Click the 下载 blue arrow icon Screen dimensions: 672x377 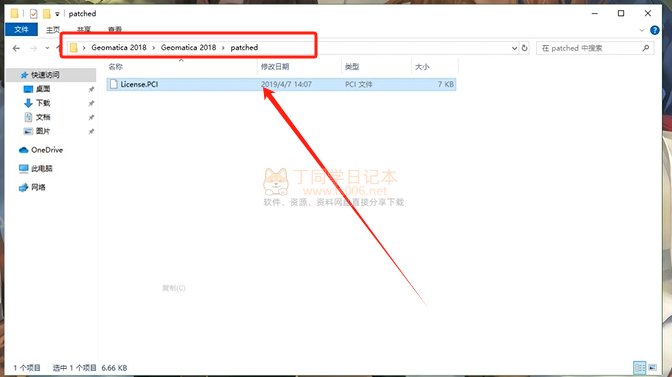click(x=28, y=103)
